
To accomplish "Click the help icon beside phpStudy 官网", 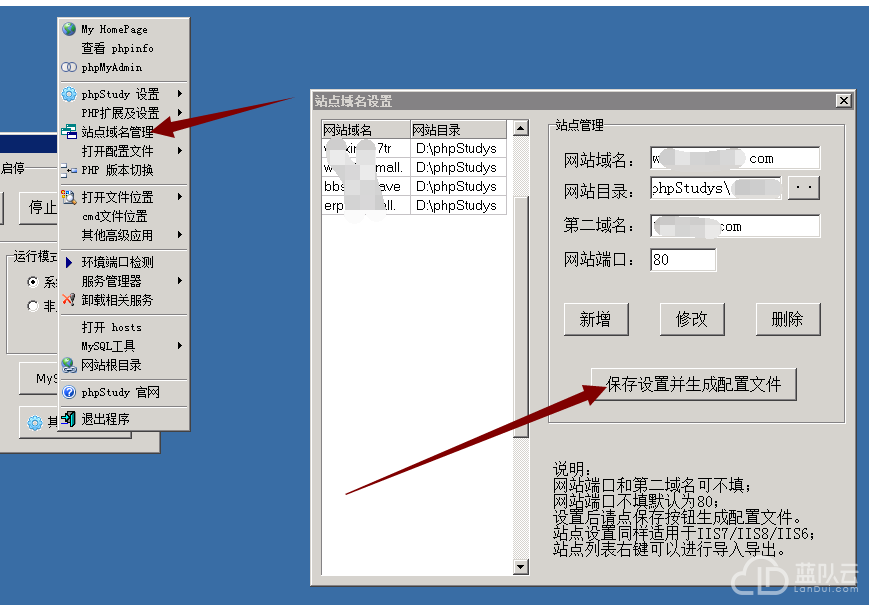I will click(x=69, y=392).
